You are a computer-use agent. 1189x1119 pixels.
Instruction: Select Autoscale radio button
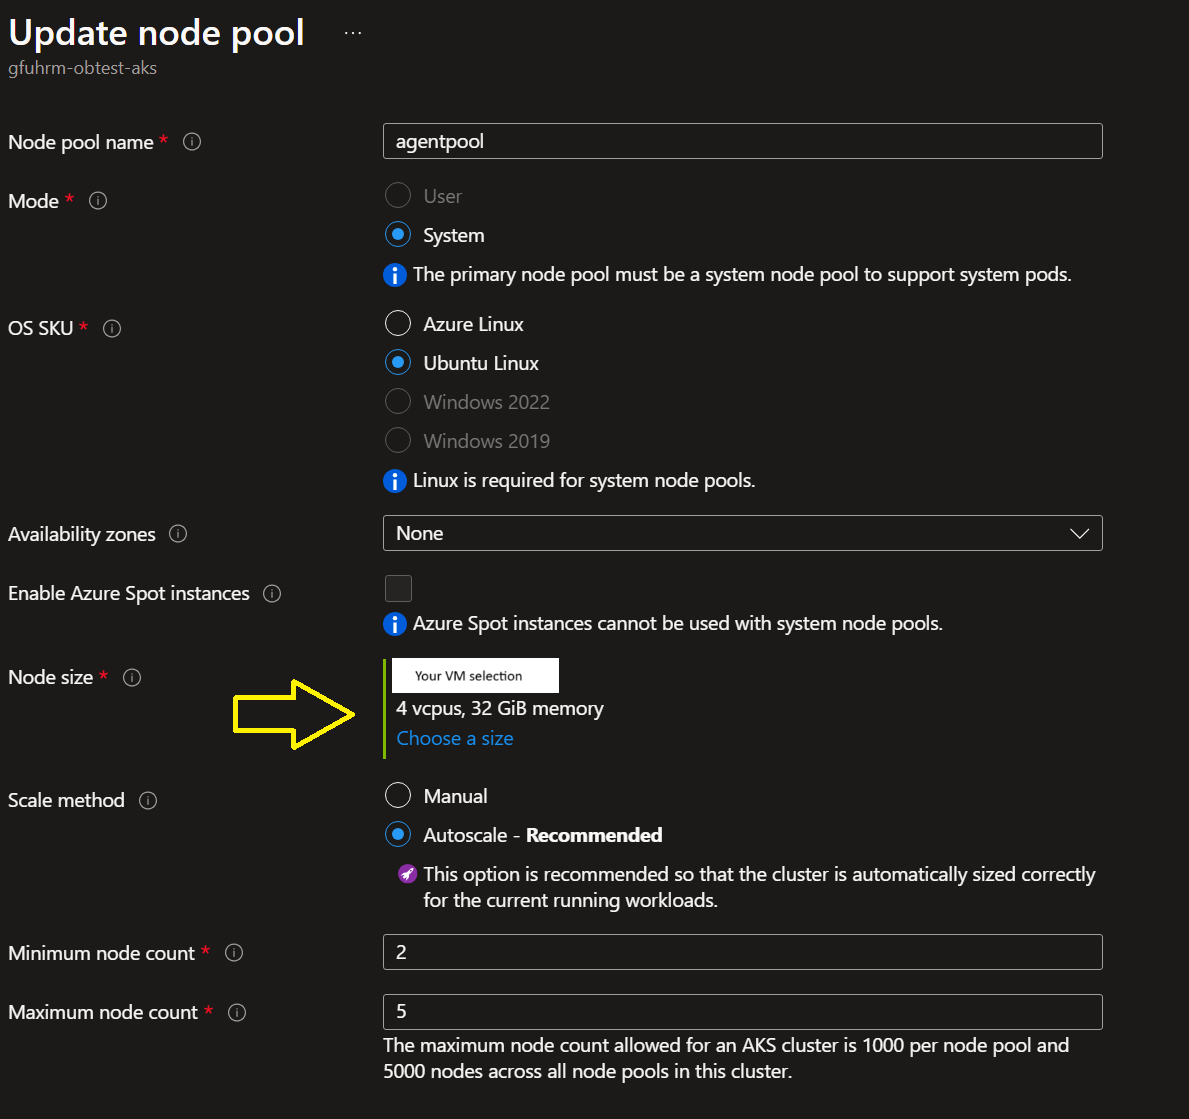tap(398, 834)
